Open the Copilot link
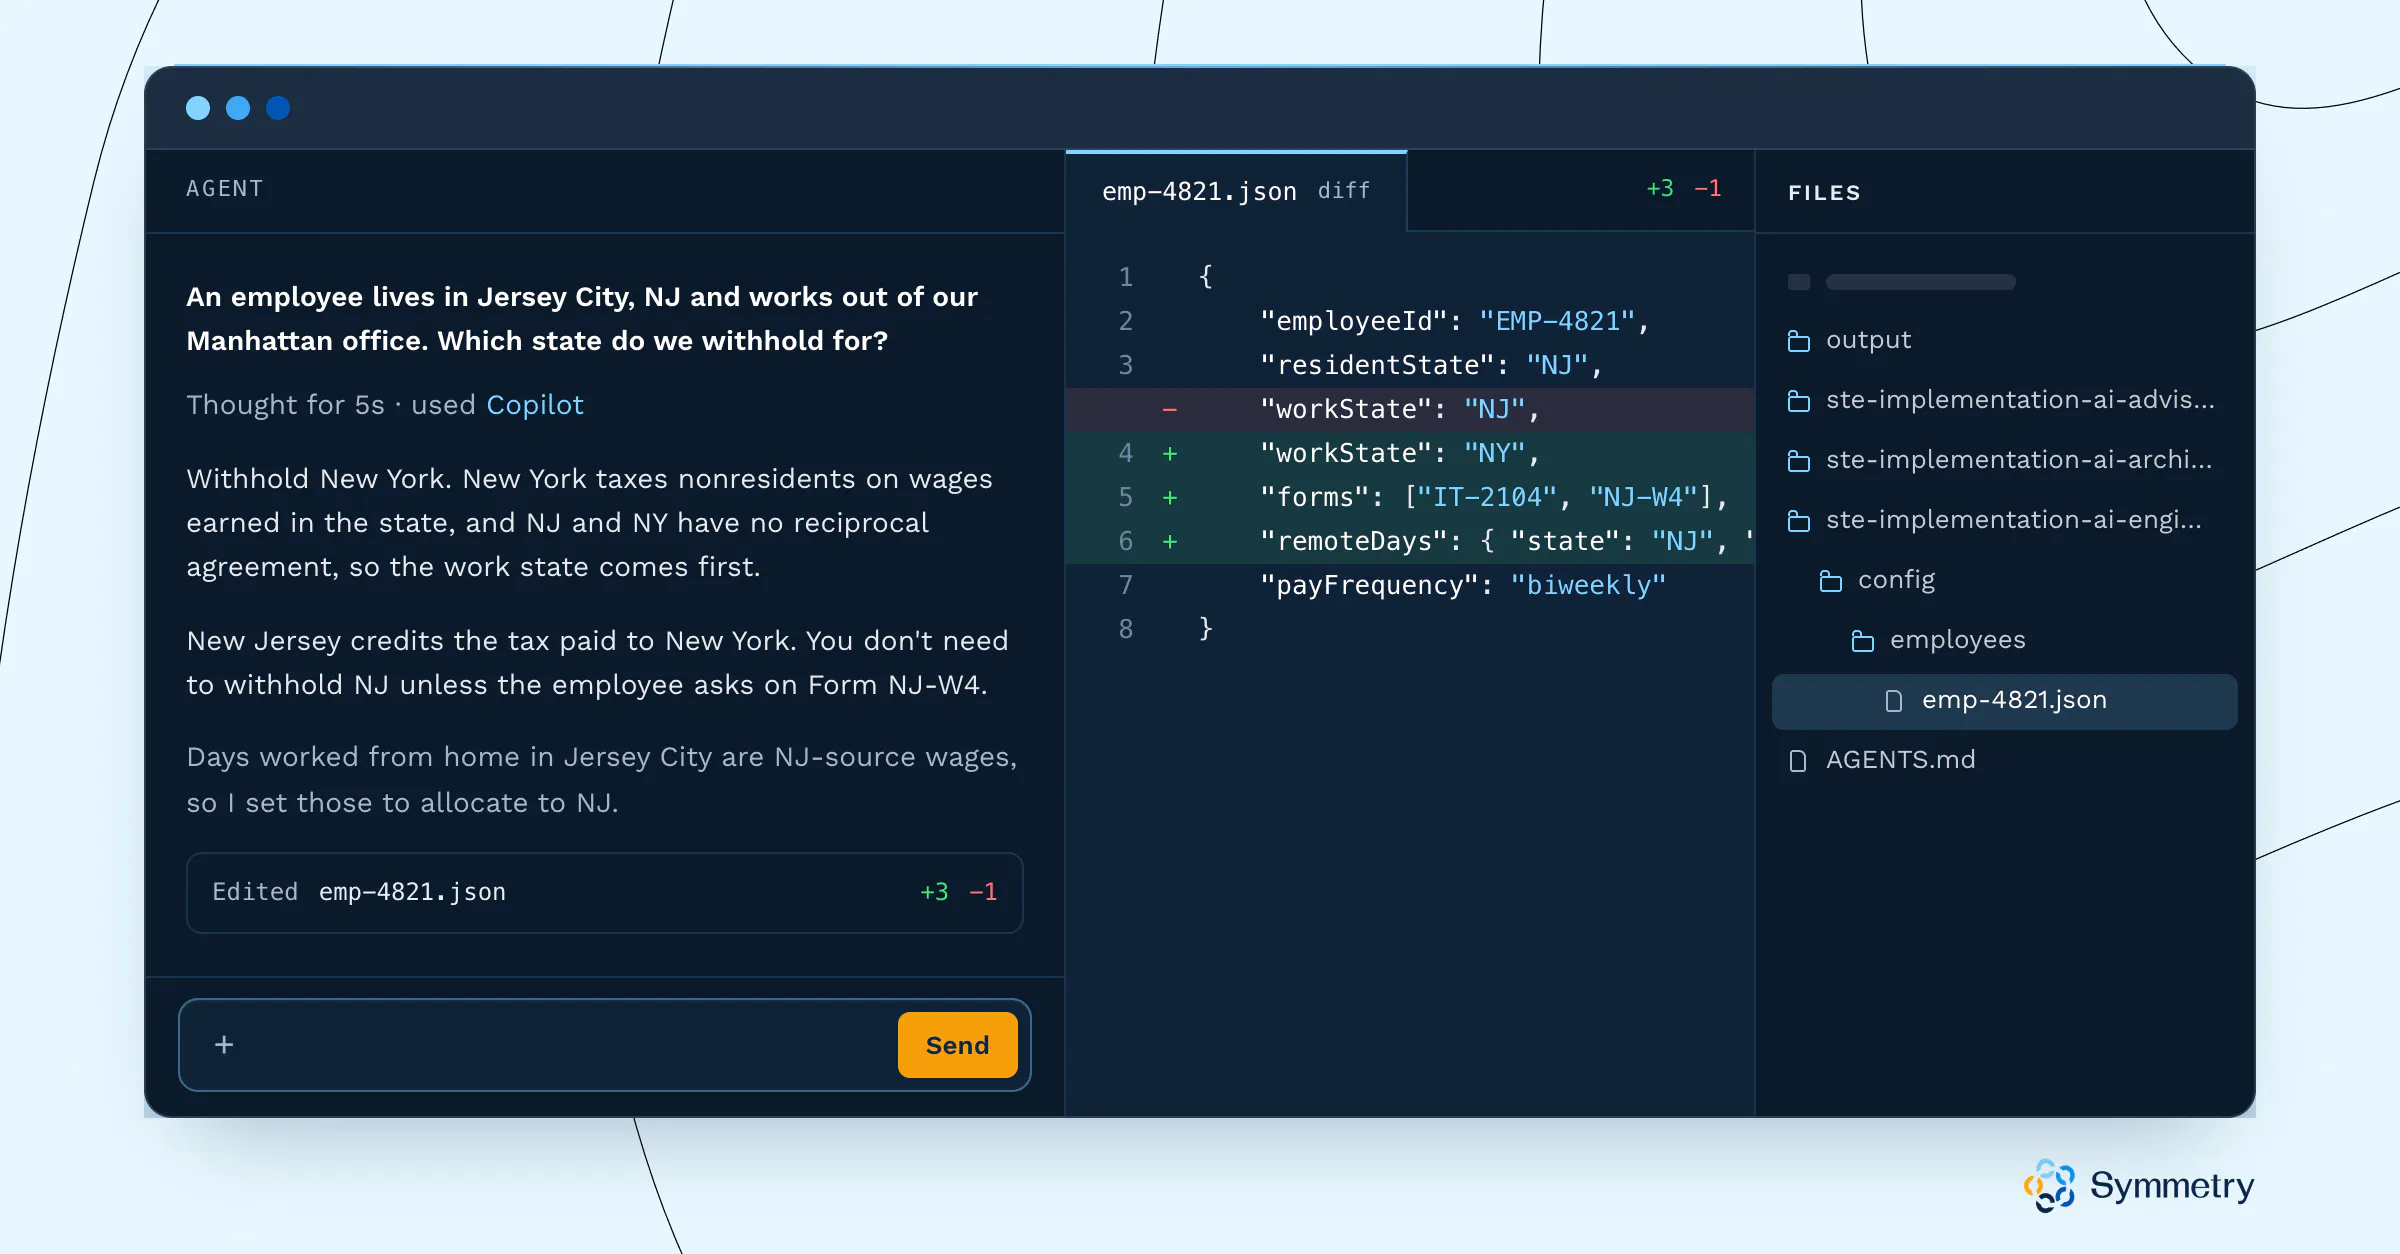 (535, 405)
